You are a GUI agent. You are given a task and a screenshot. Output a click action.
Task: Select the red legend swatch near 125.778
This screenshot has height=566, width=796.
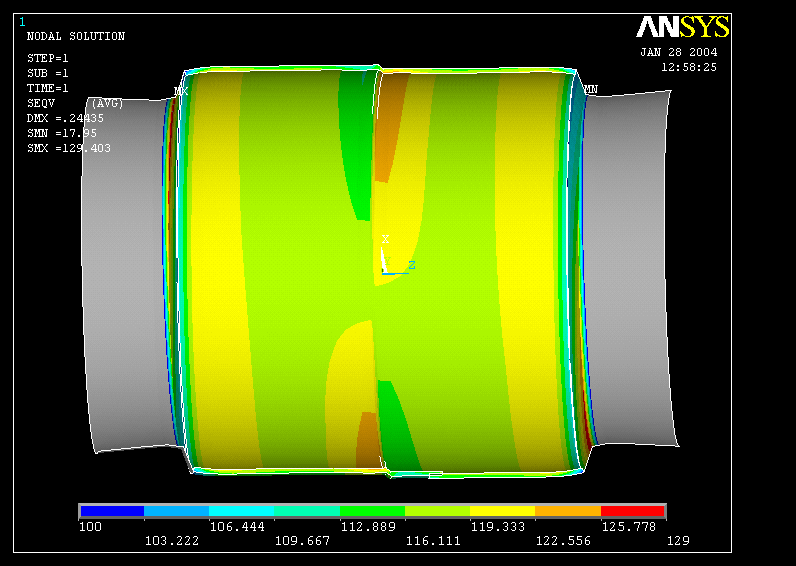click(633, 511)
